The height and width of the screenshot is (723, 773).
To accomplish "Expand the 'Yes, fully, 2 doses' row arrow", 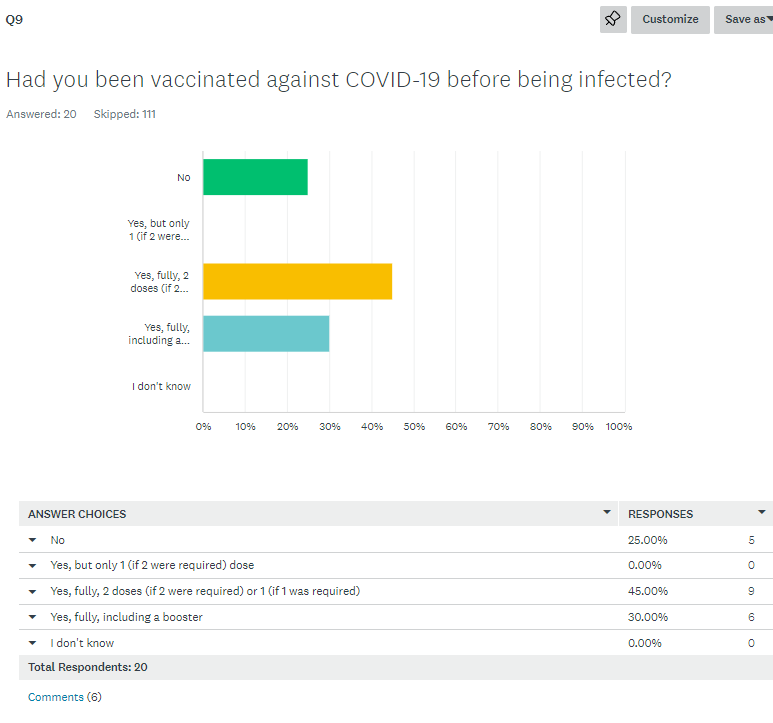I will point(33,592).
